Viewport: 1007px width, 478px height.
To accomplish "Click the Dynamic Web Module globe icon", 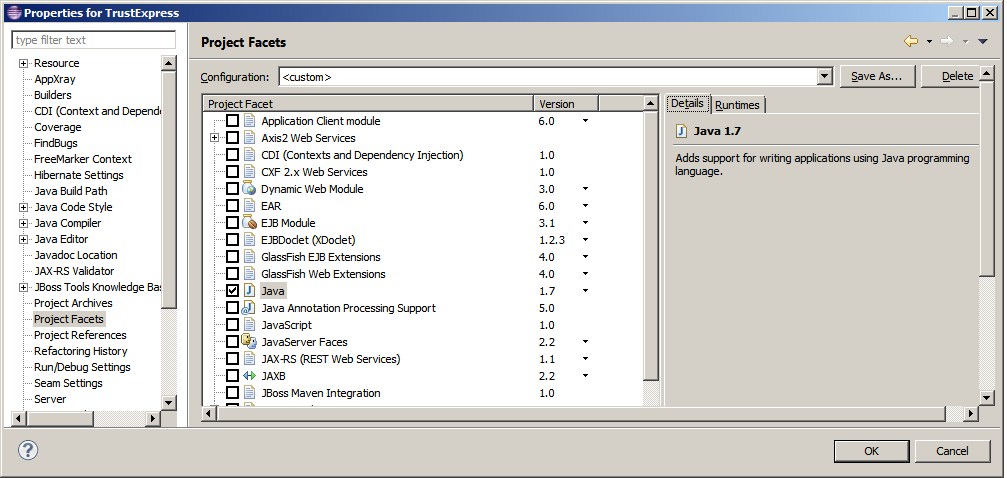I will (249, 189).
